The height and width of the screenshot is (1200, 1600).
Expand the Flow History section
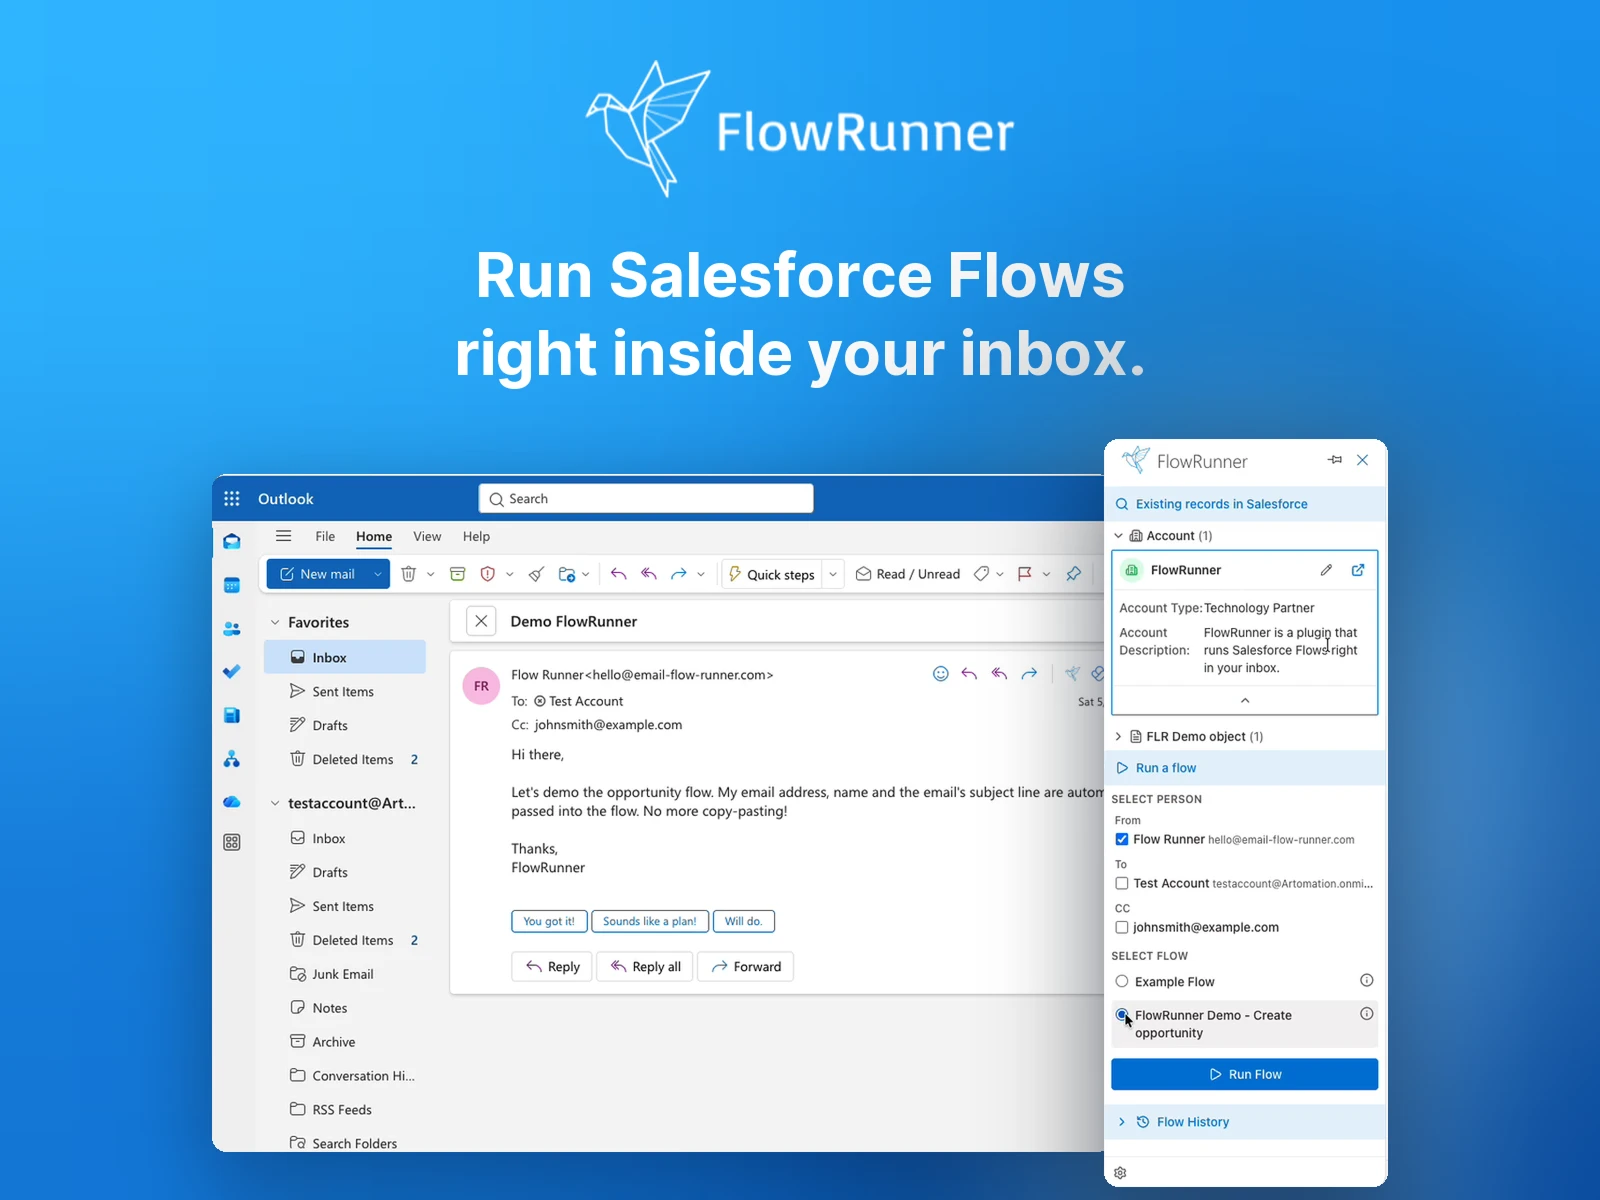[x=1122, y=1122]
